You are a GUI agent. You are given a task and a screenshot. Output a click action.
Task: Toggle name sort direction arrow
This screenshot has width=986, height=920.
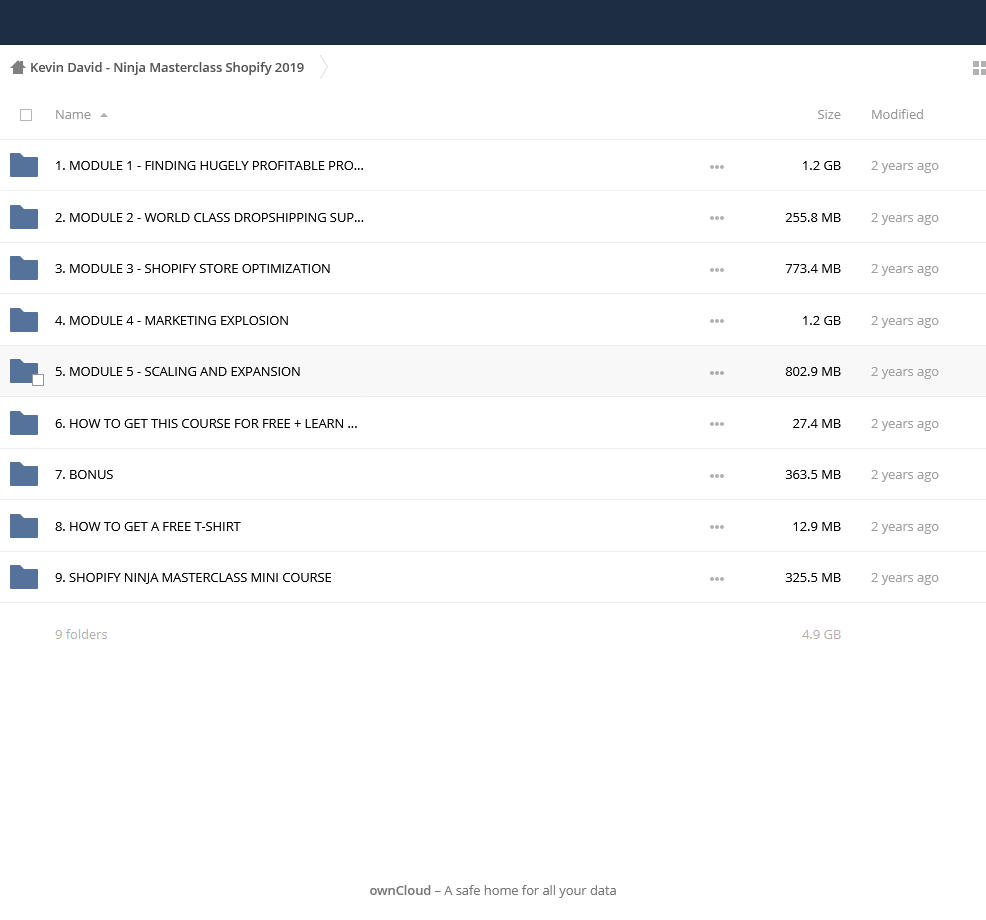[x=104, y=115]
